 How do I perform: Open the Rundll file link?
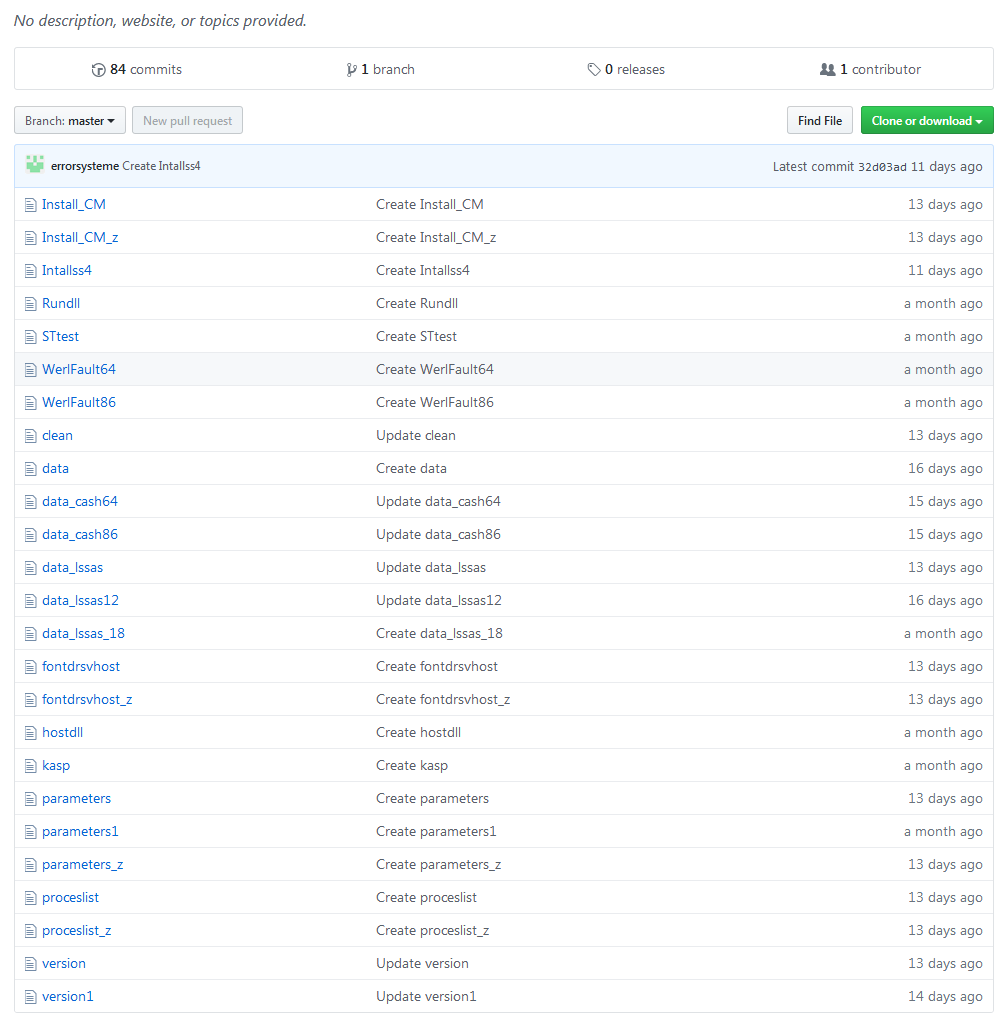(x=61, y=303)
